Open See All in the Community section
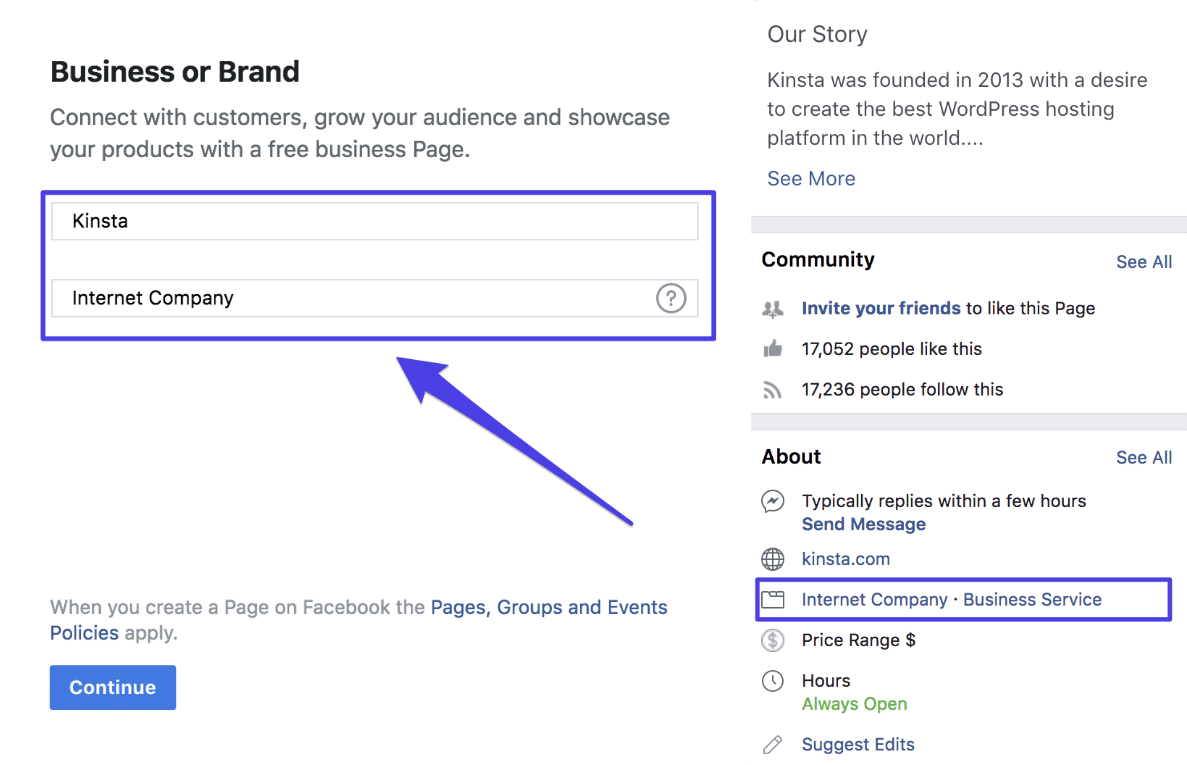 pyautogui.click(x=1143, y=261)
